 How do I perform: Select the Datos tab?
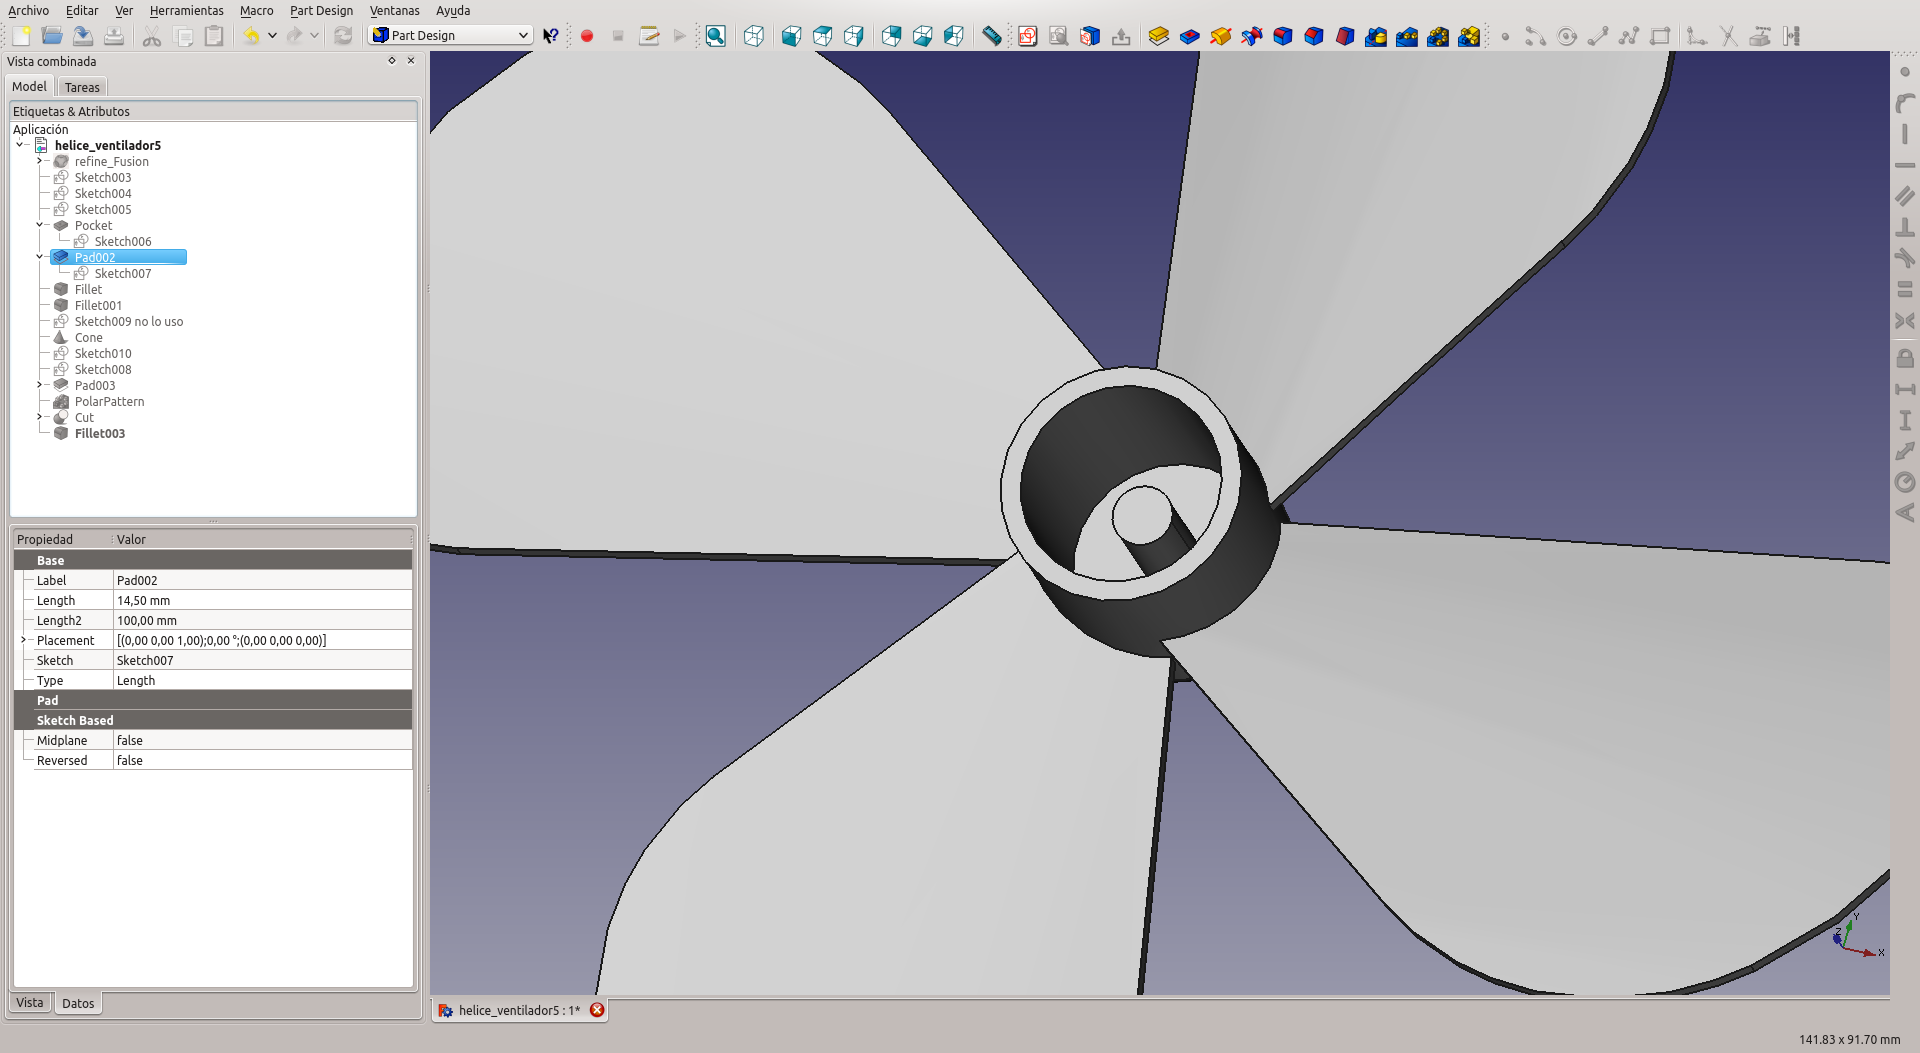click(x=78, y=1004)
